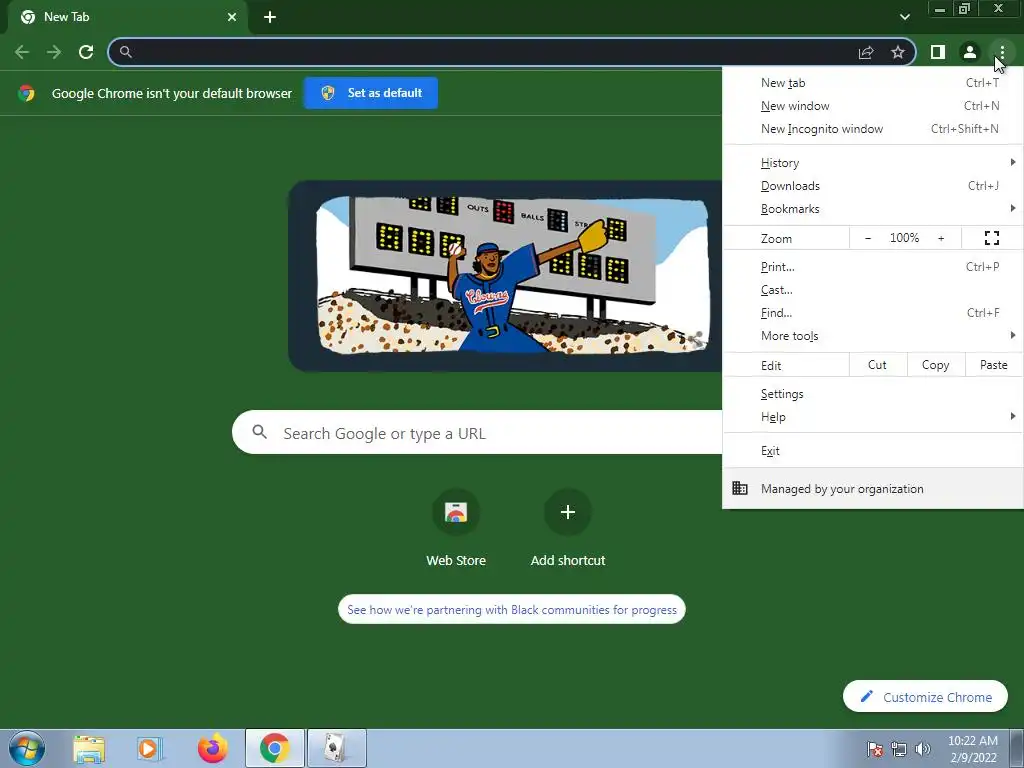Click Cut in the Edit row
1024x768 pixels.
(x=878, y=365)
